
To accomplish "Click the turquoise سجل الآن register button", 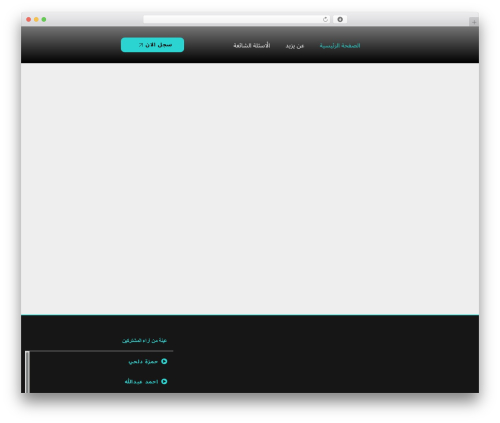I will coord(152,45).
